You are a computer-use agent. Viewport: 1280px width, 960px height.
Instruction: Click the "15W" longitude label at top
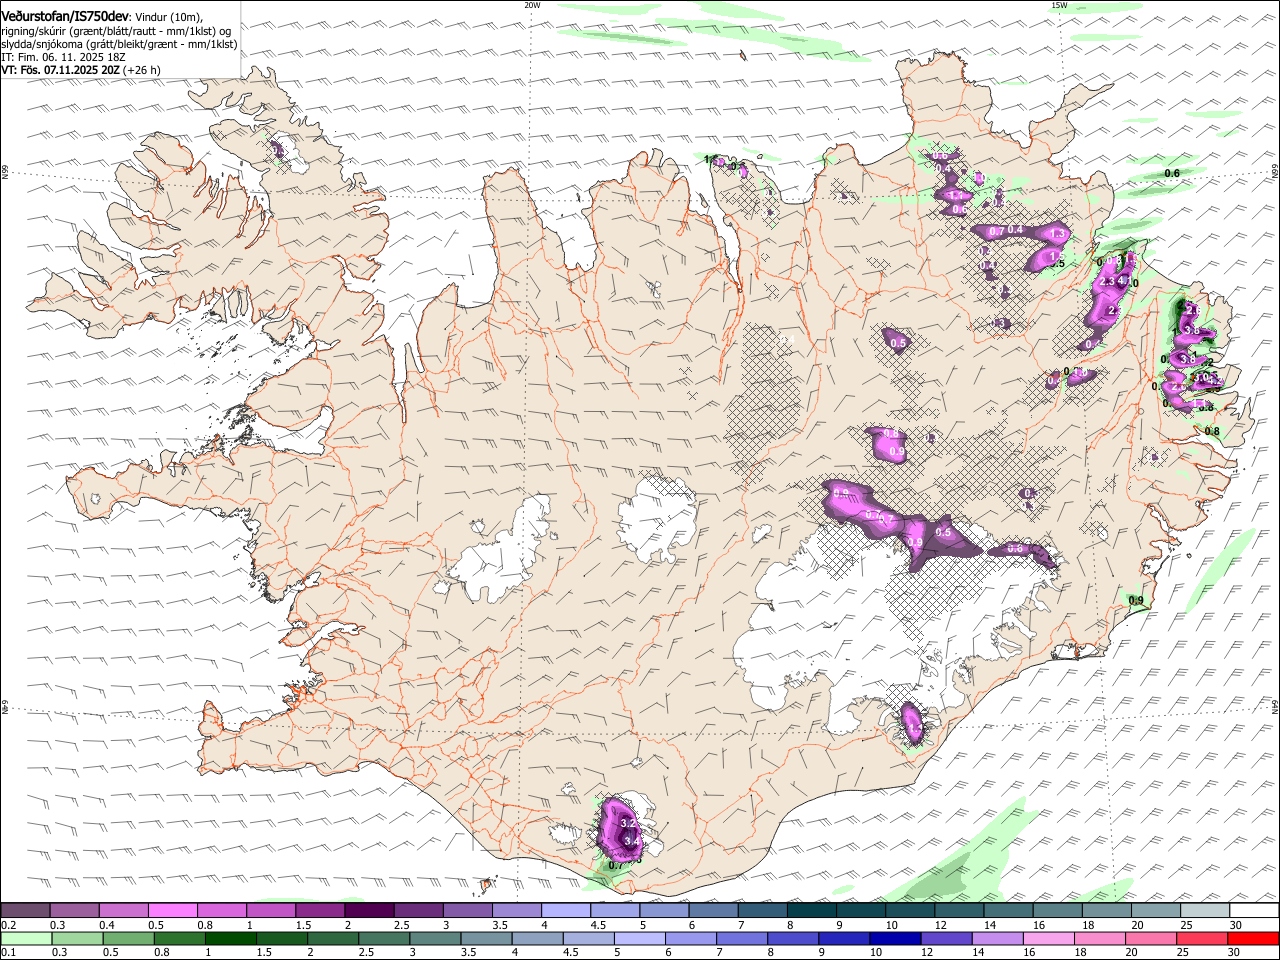[1059, 5]
